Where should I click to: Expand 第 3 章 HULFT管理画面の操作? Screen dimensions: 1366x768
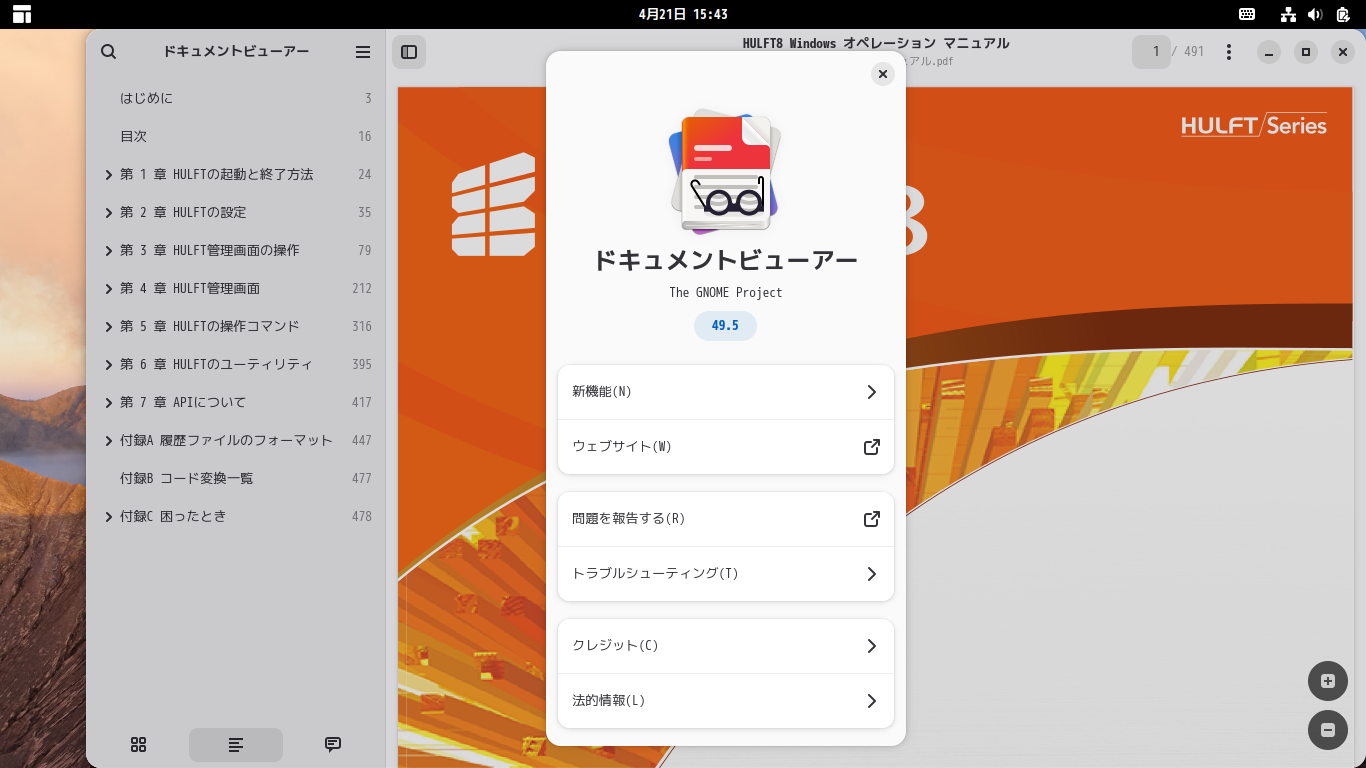108,251
